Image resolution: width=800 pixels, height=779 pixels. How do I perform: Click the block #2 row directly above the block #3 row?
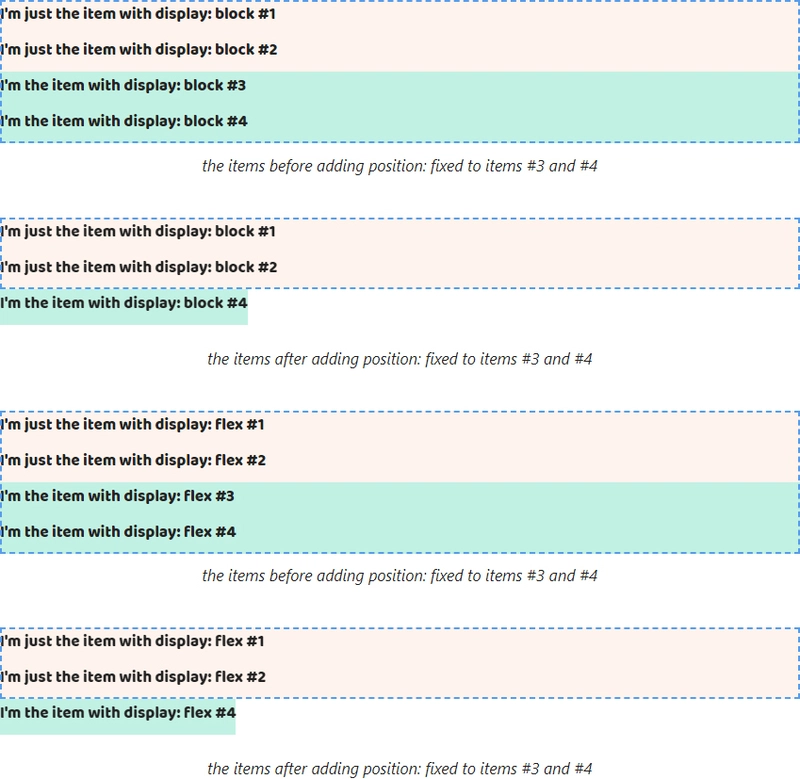(399, 54)
